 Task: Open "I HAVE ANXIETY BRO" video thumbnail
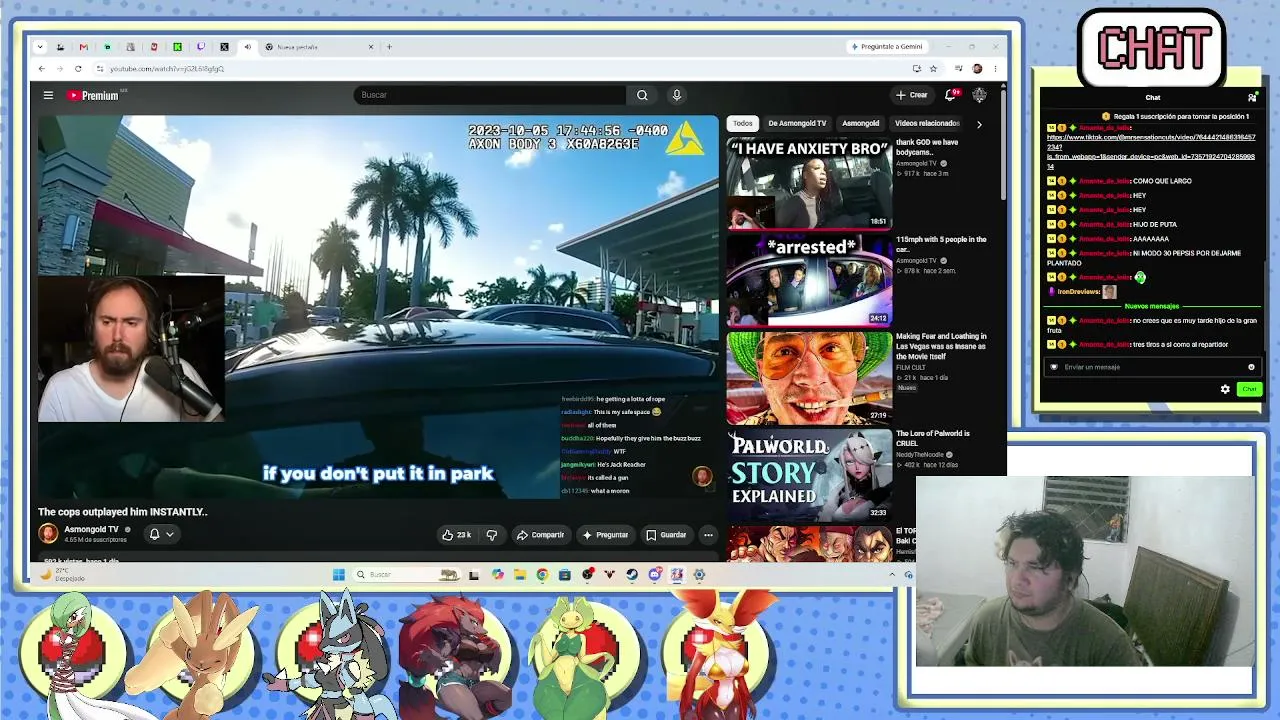pos(809,185)
